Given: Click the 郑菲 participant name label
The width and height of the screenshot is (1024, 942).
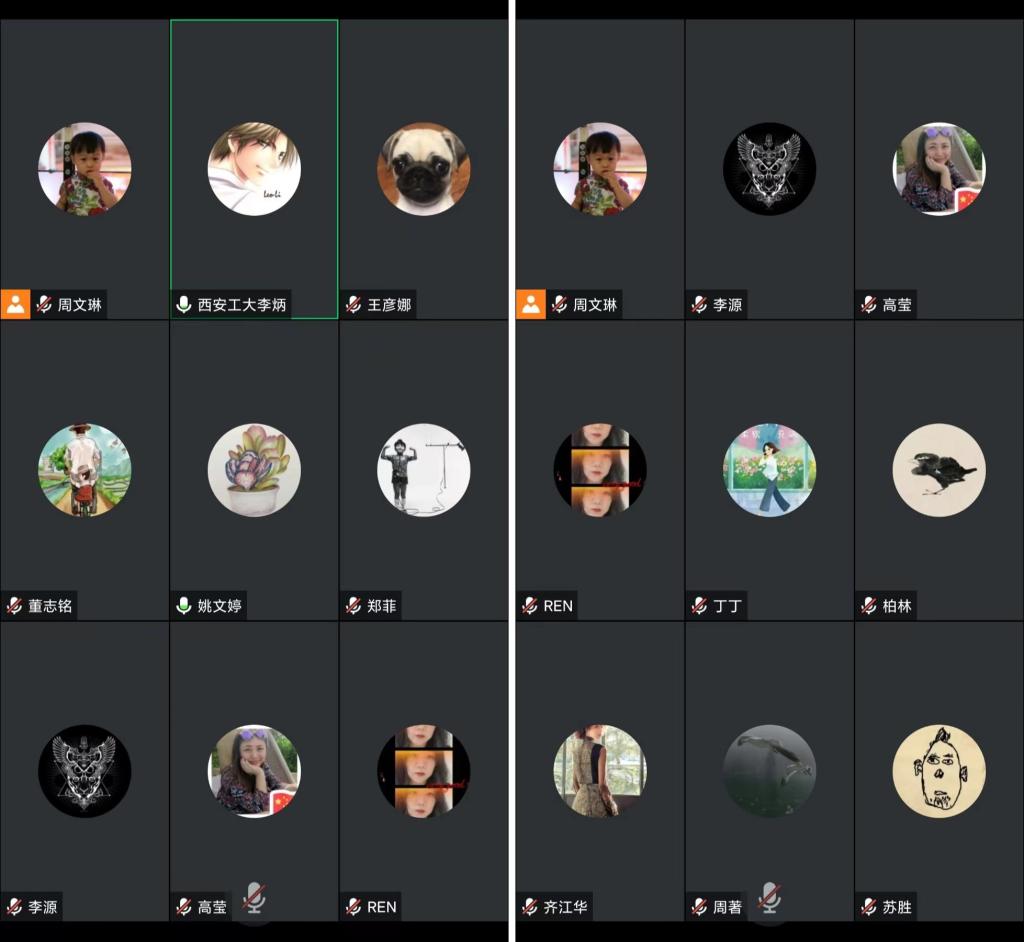Looking at the screenshot, I should click(x=381, y=606).
